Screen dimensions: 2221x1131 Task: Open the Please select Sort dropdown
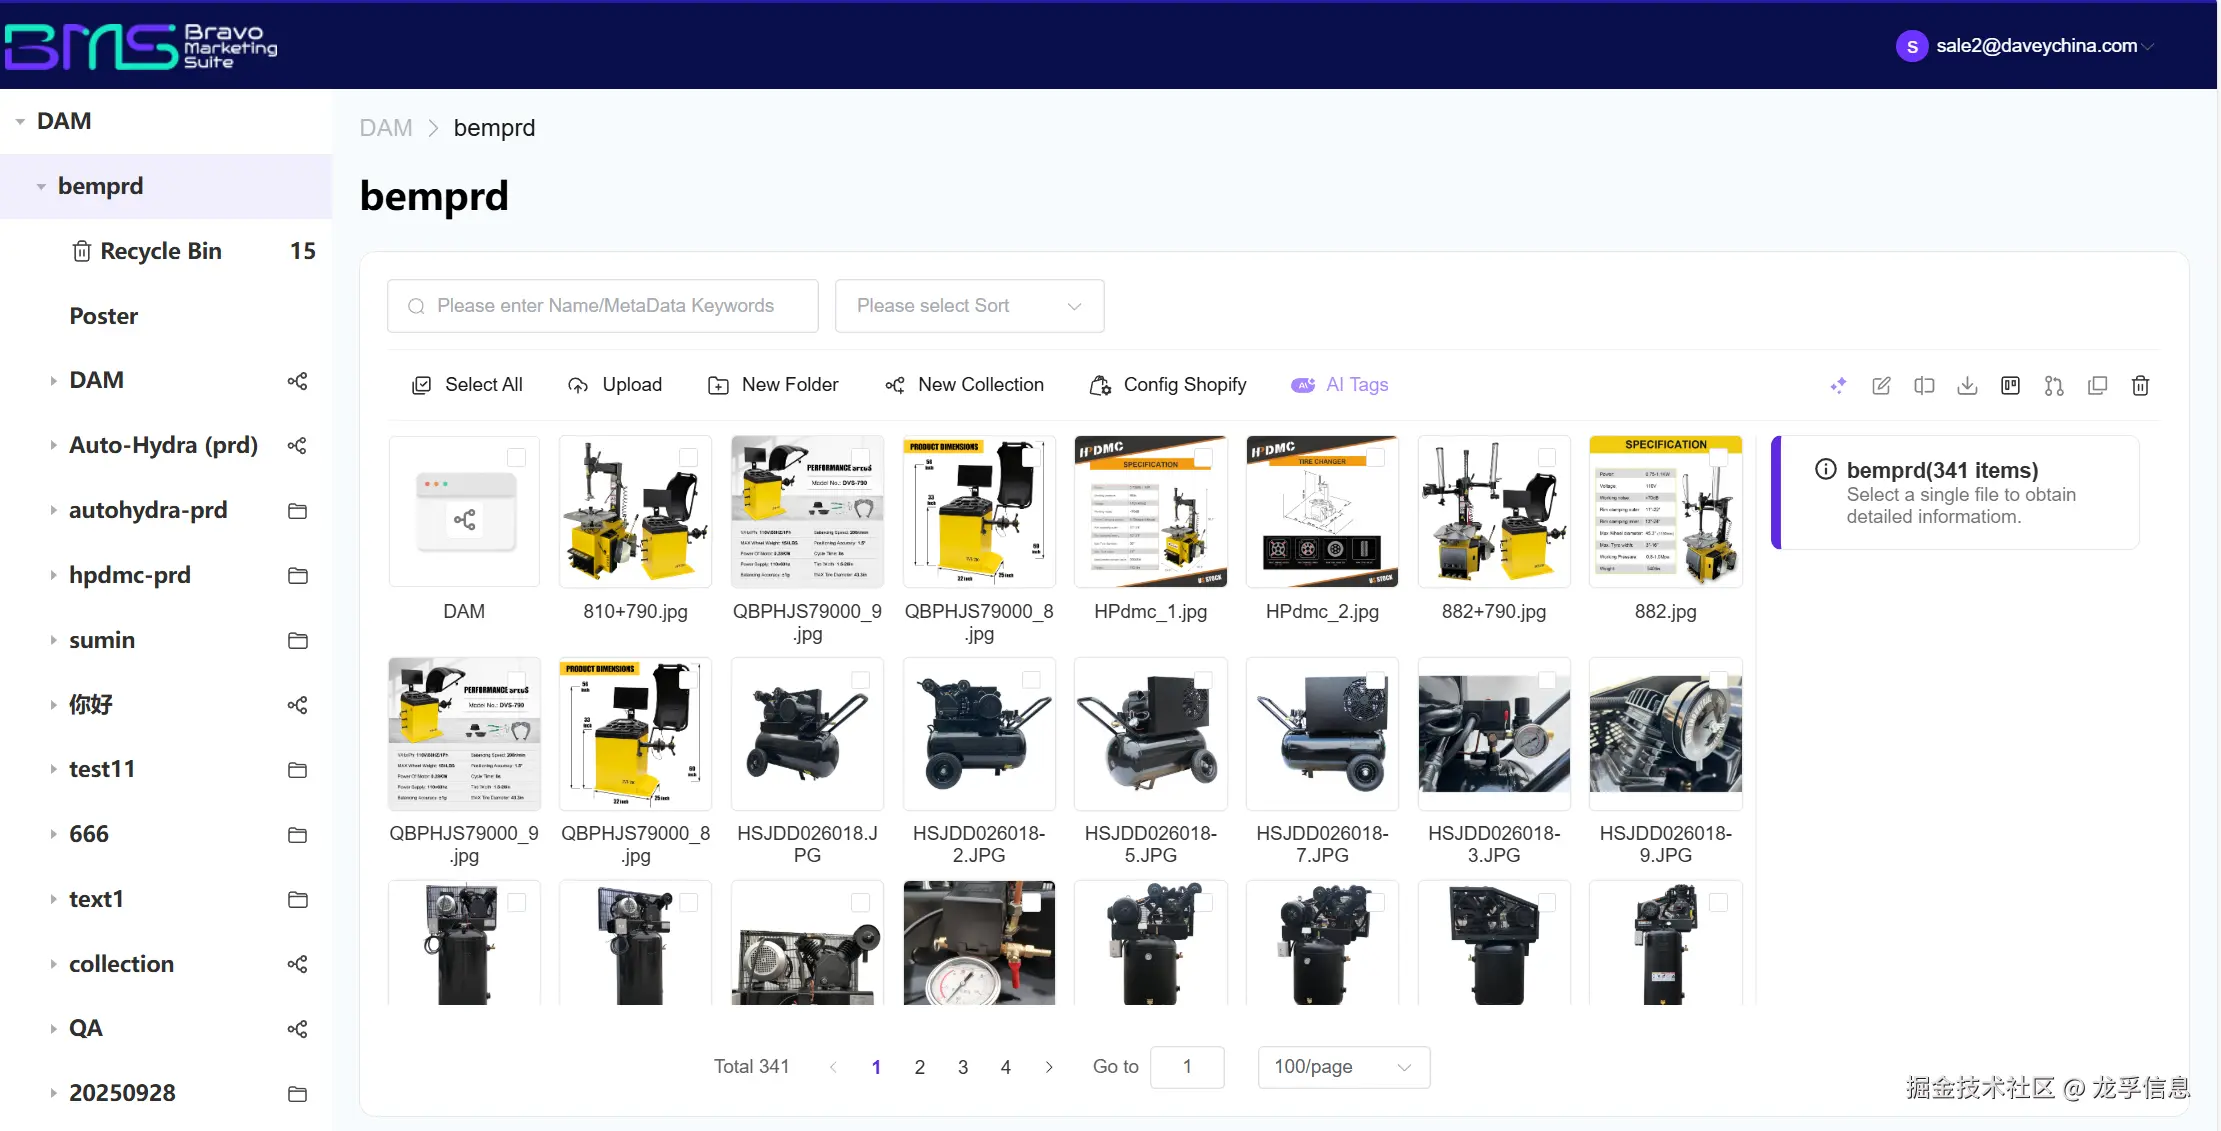pyautogui.click(x=969, y=306)
